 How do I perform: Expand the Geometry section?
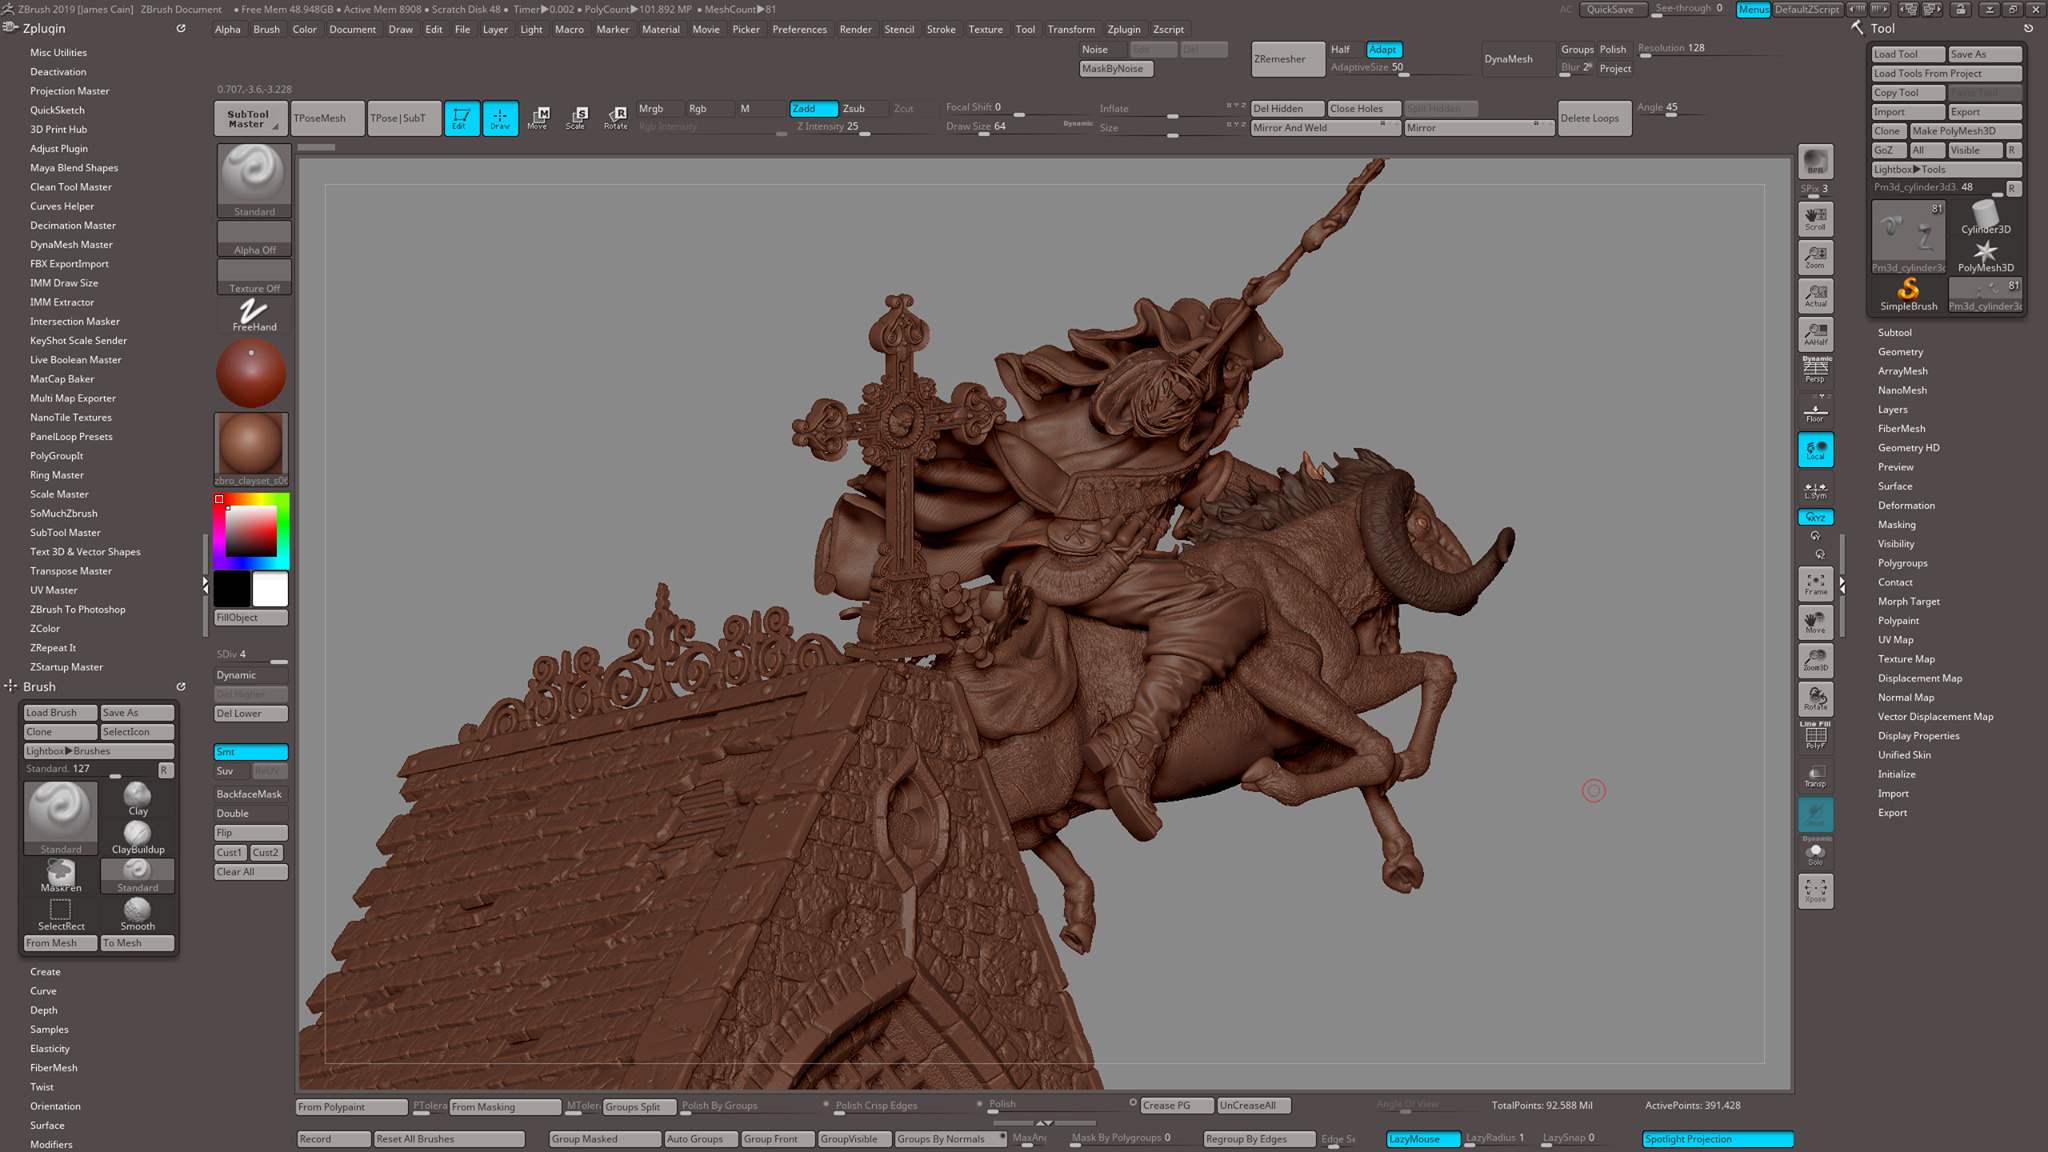1900,352
